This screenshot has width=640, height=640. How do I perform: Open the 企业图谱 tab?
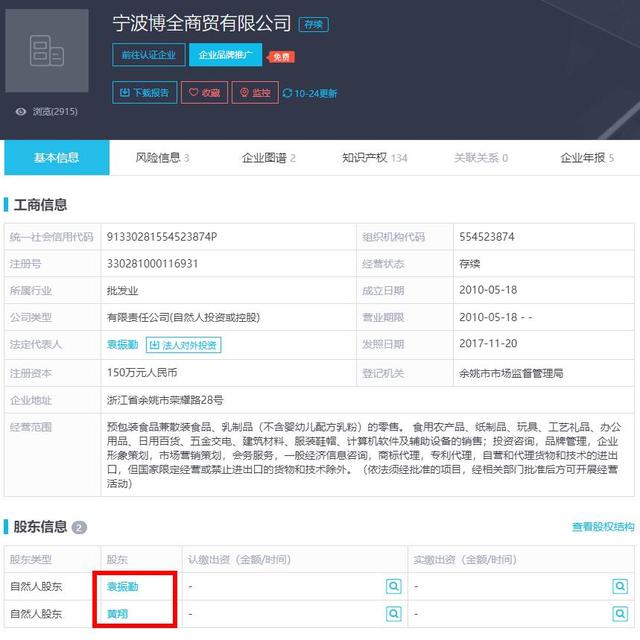(268, 158)
